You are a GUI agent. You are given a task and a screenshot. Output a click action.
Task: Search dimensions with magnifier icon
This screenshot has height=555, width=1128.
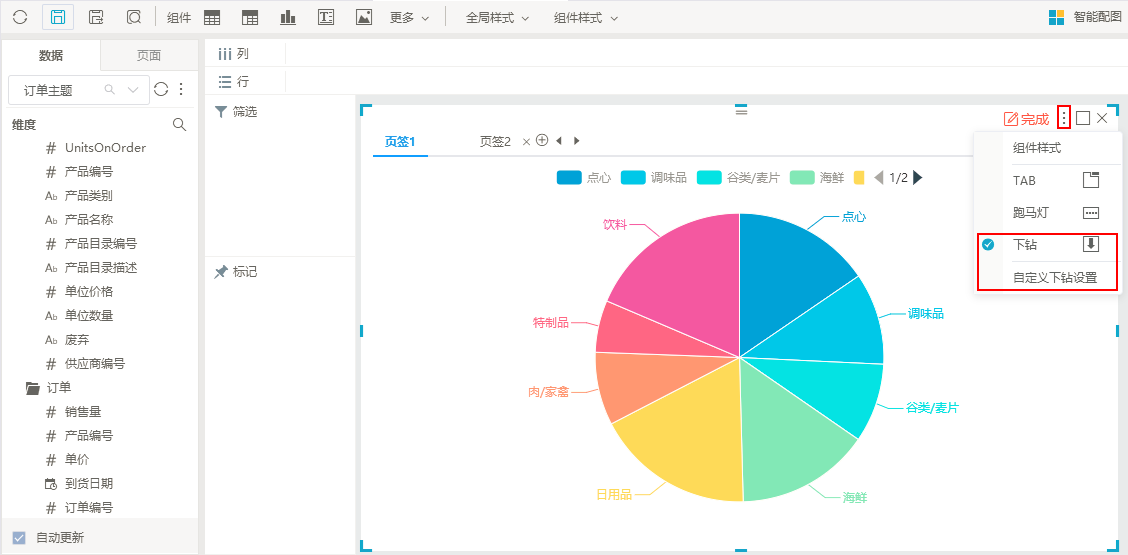[180, 125]
